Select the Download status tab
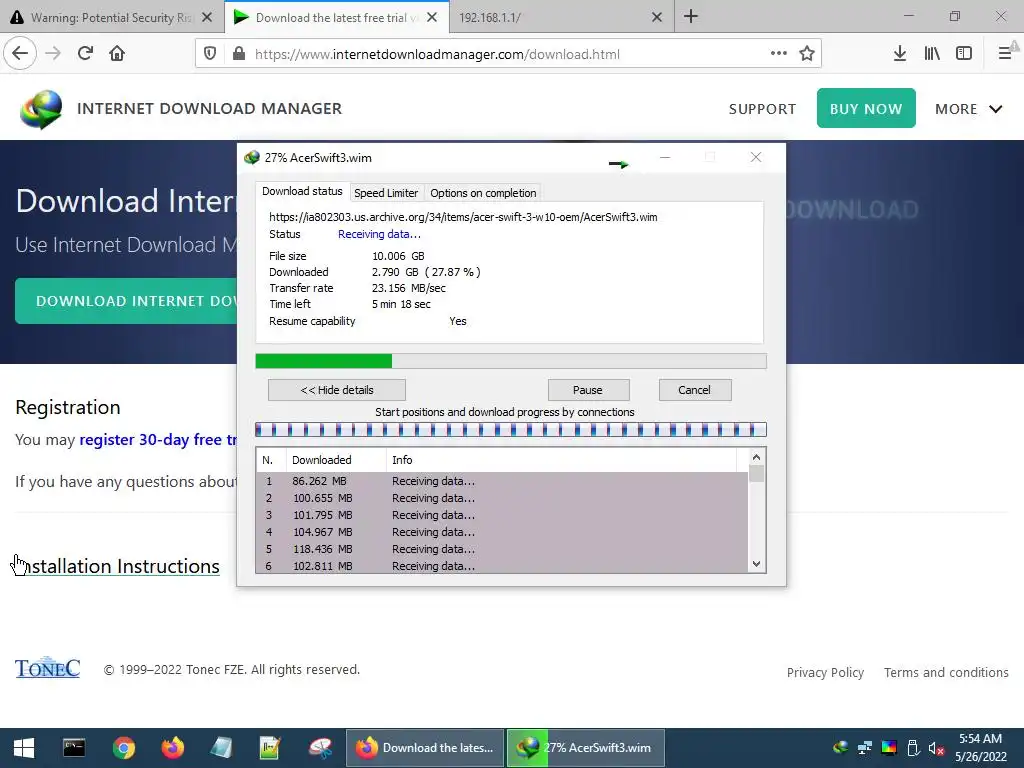1024x768 pixels. pyautogui.click(x=302, y=191)
